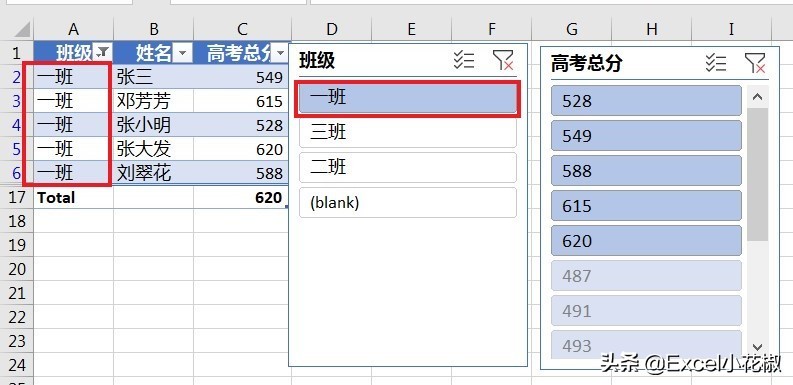Click cell containing 张三
Viewport: 793px width, 385px height.
(x=154, y=77)
